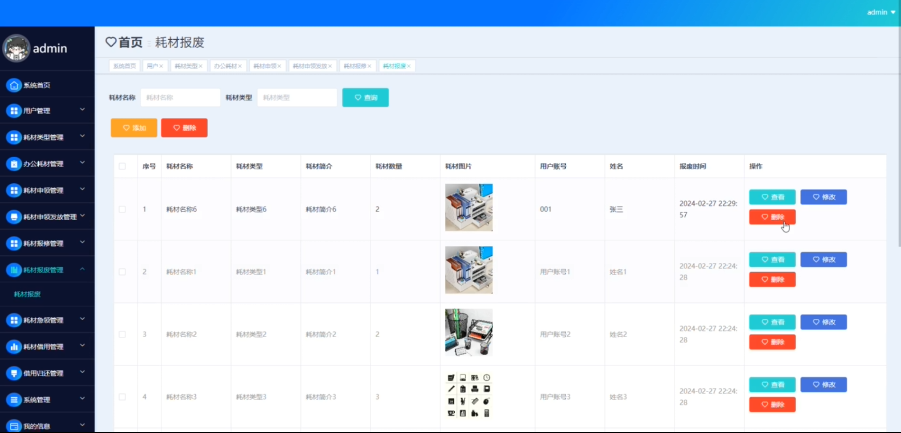The image size is (901, 433).
Task: Click the 张三 name cell
Action: click(x=615, y=209)
